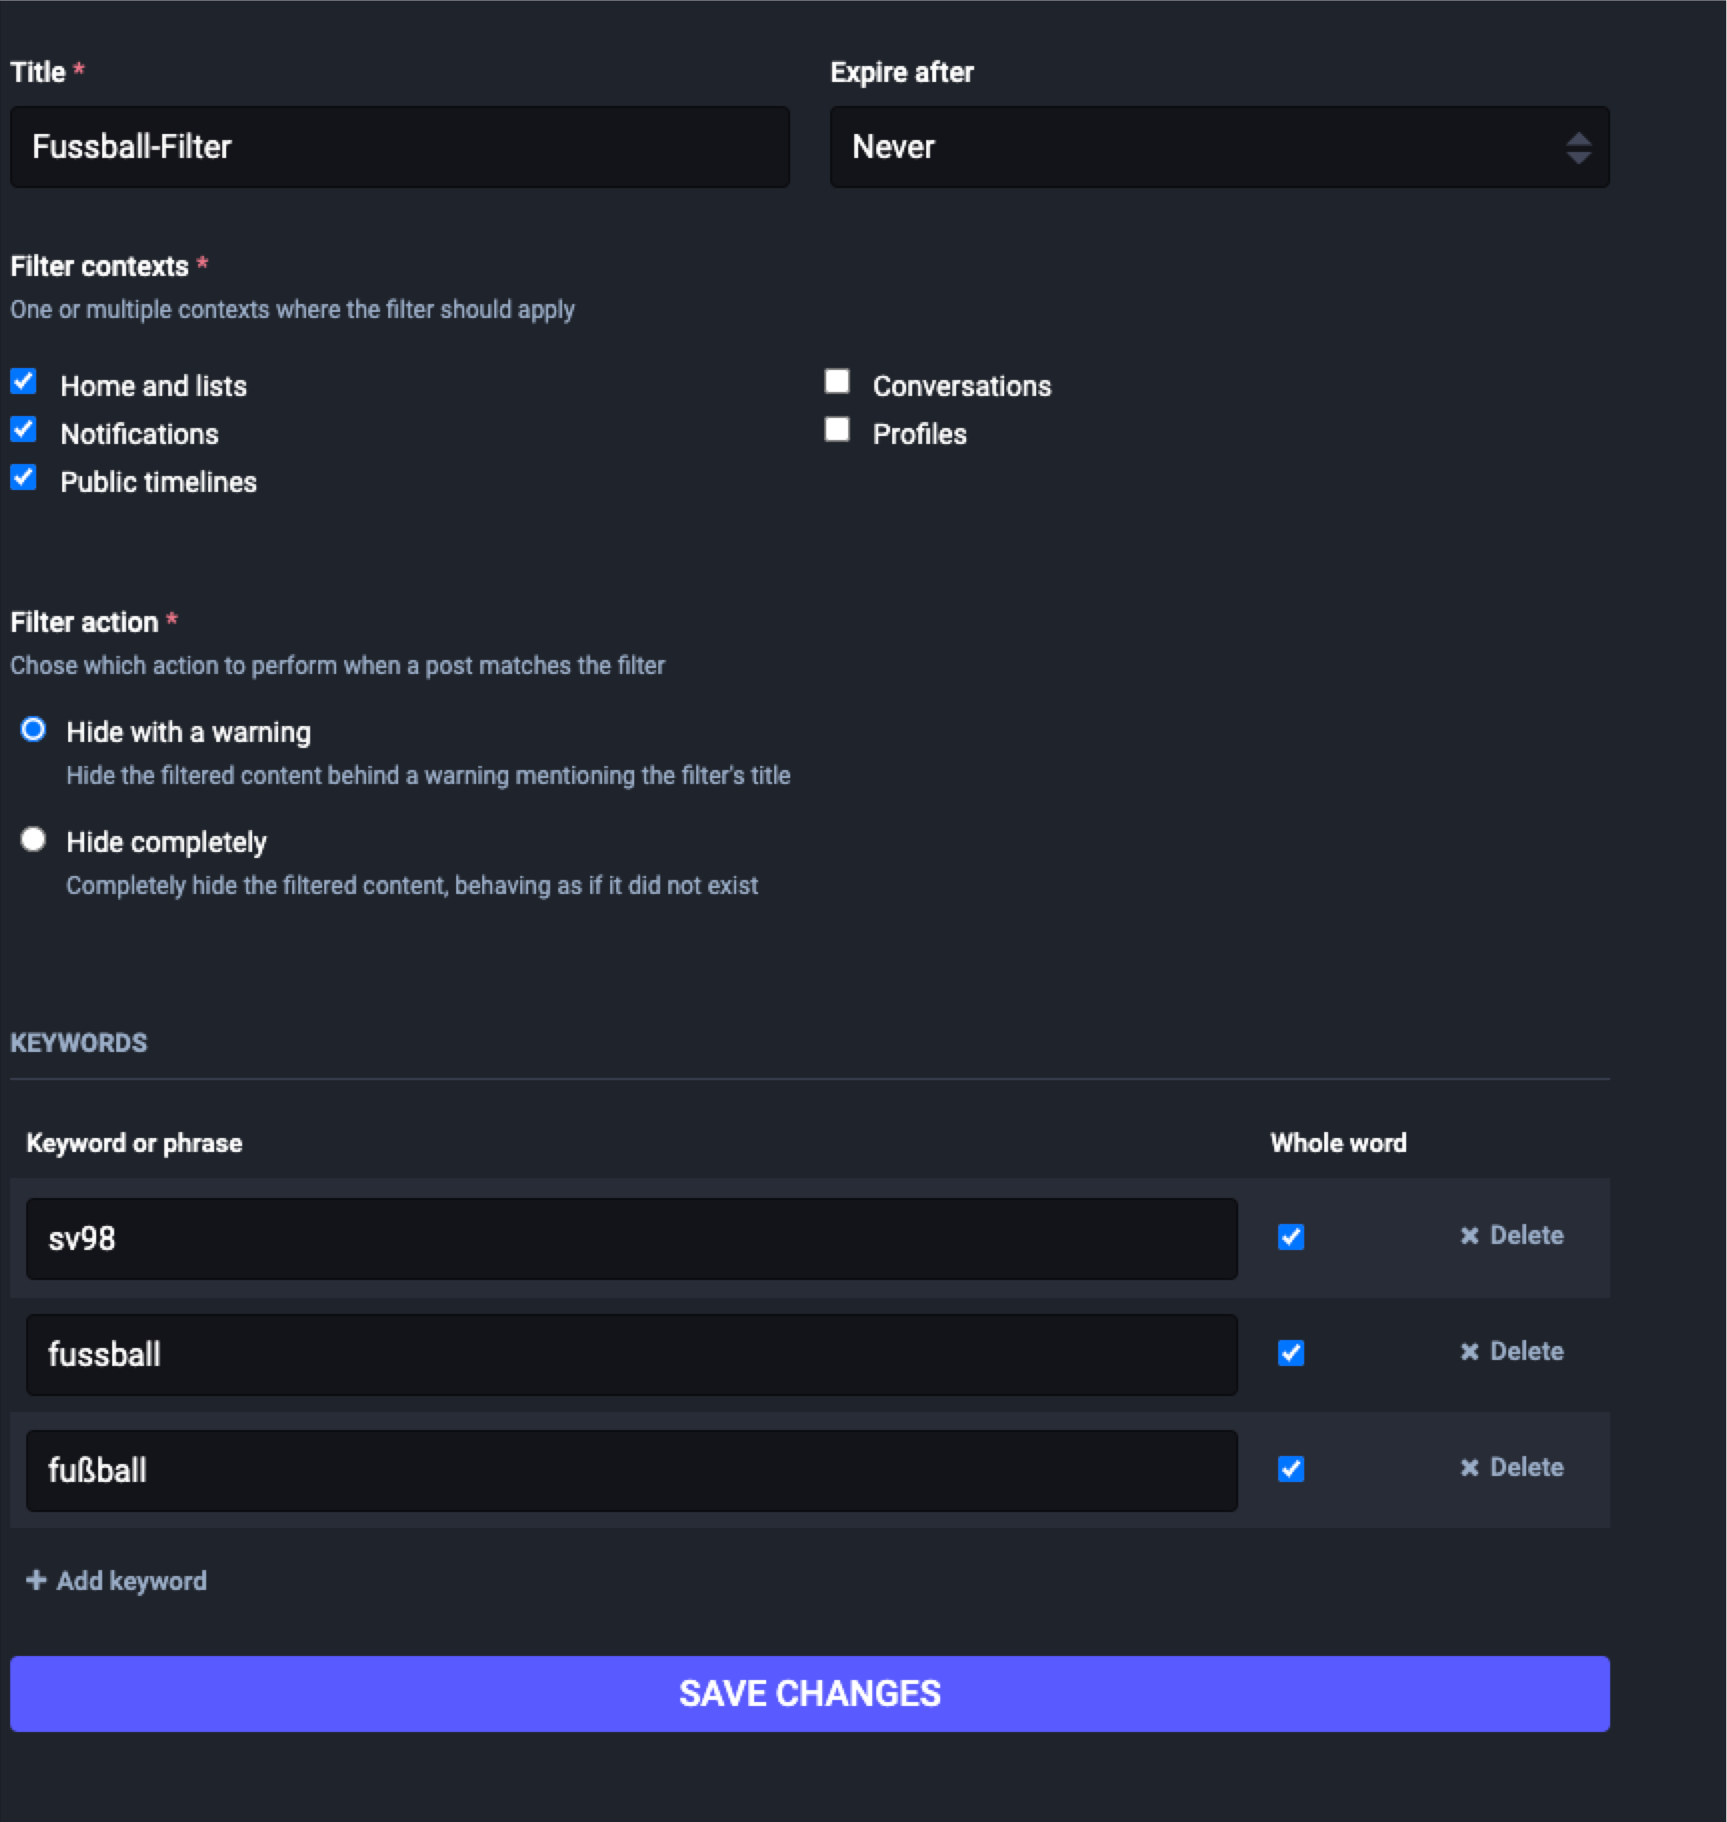Viewport: 1727px width, 1822px height.
Task: Uncheck Whole word for "sv98"
Action: tap(1291, 1238)
